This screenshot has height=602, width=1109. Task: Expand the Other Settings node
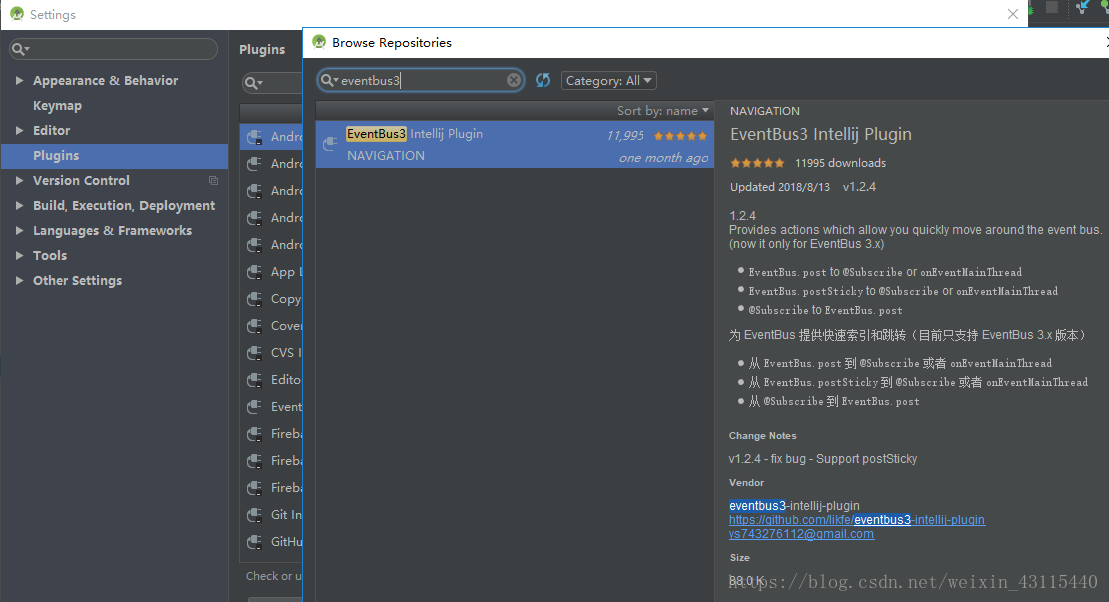pos(19,281)
